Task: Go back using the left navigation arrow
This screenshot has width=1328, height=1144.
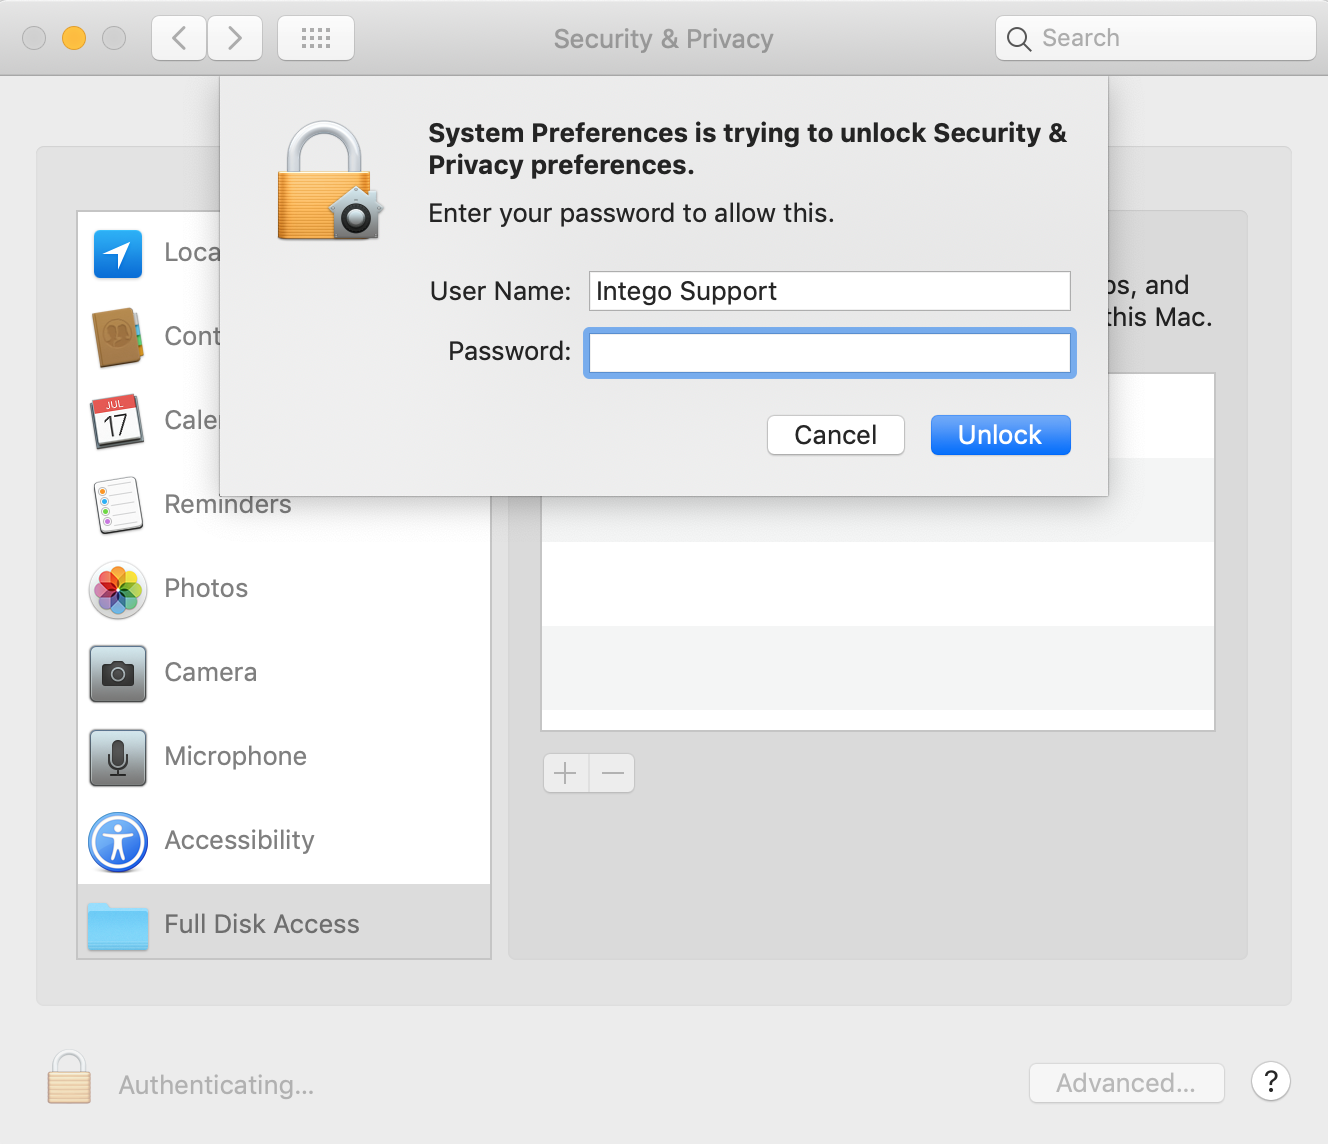Action: [178, 37]
